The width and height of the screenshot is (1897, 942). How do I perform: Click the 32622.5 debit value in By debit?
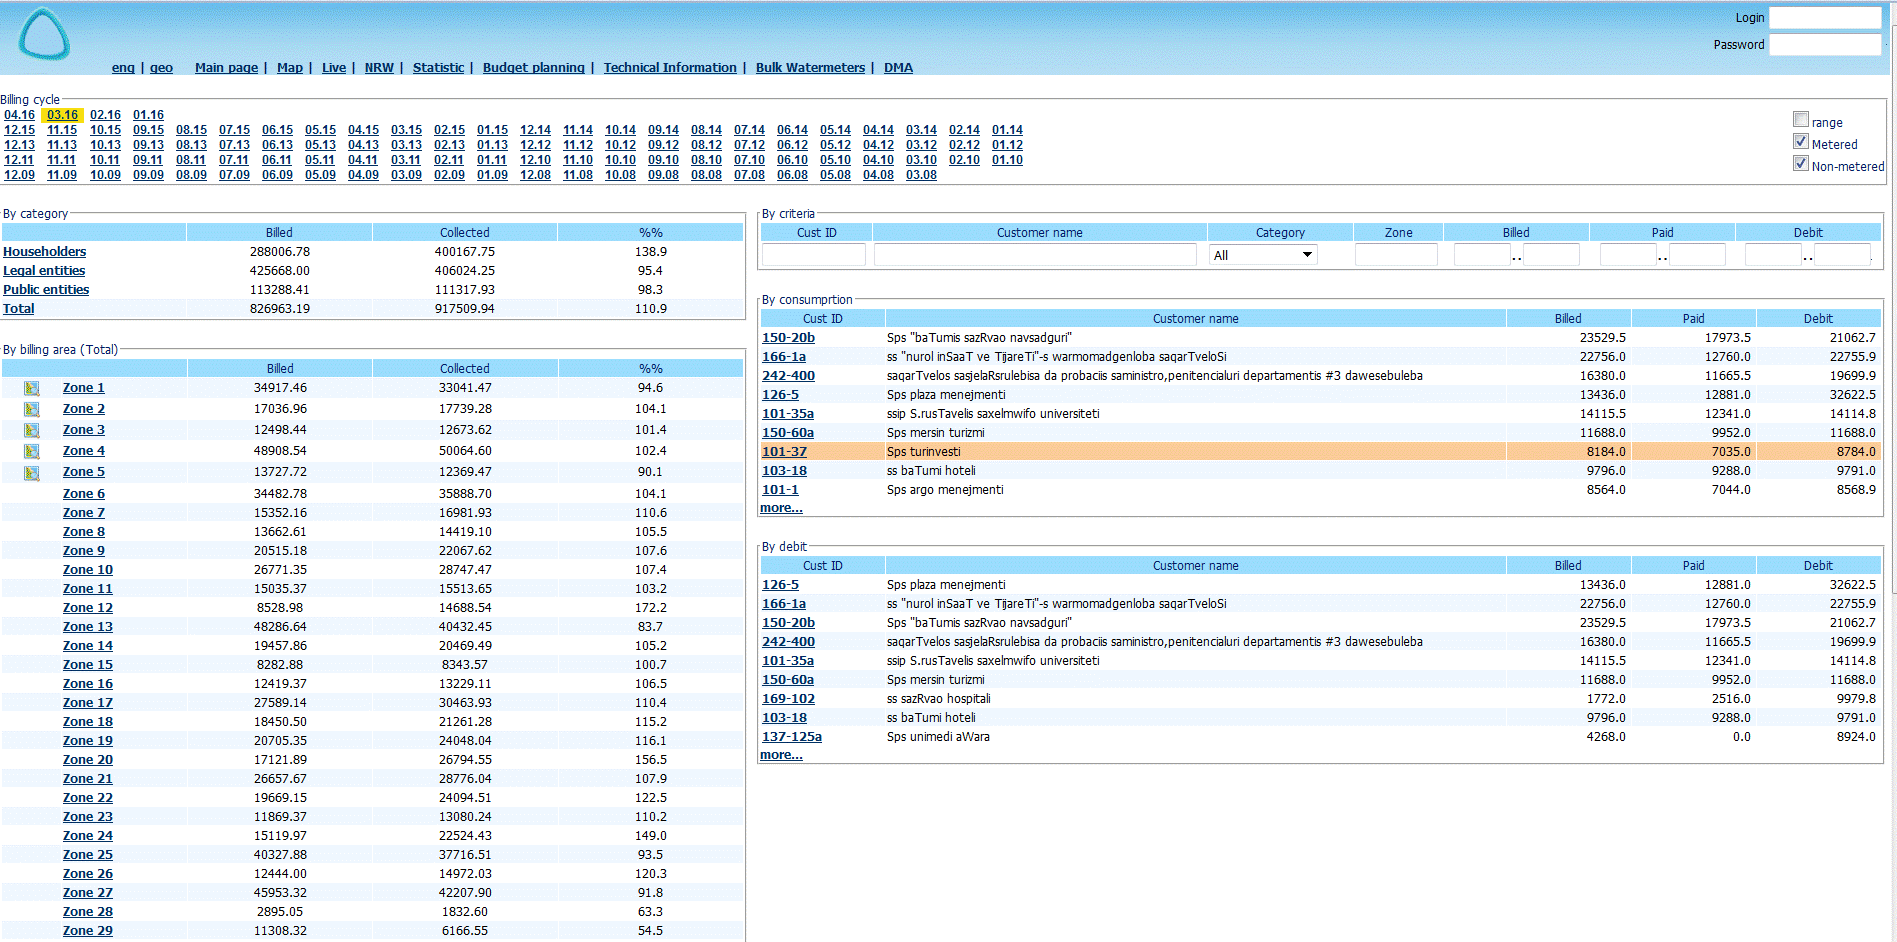1852,585
